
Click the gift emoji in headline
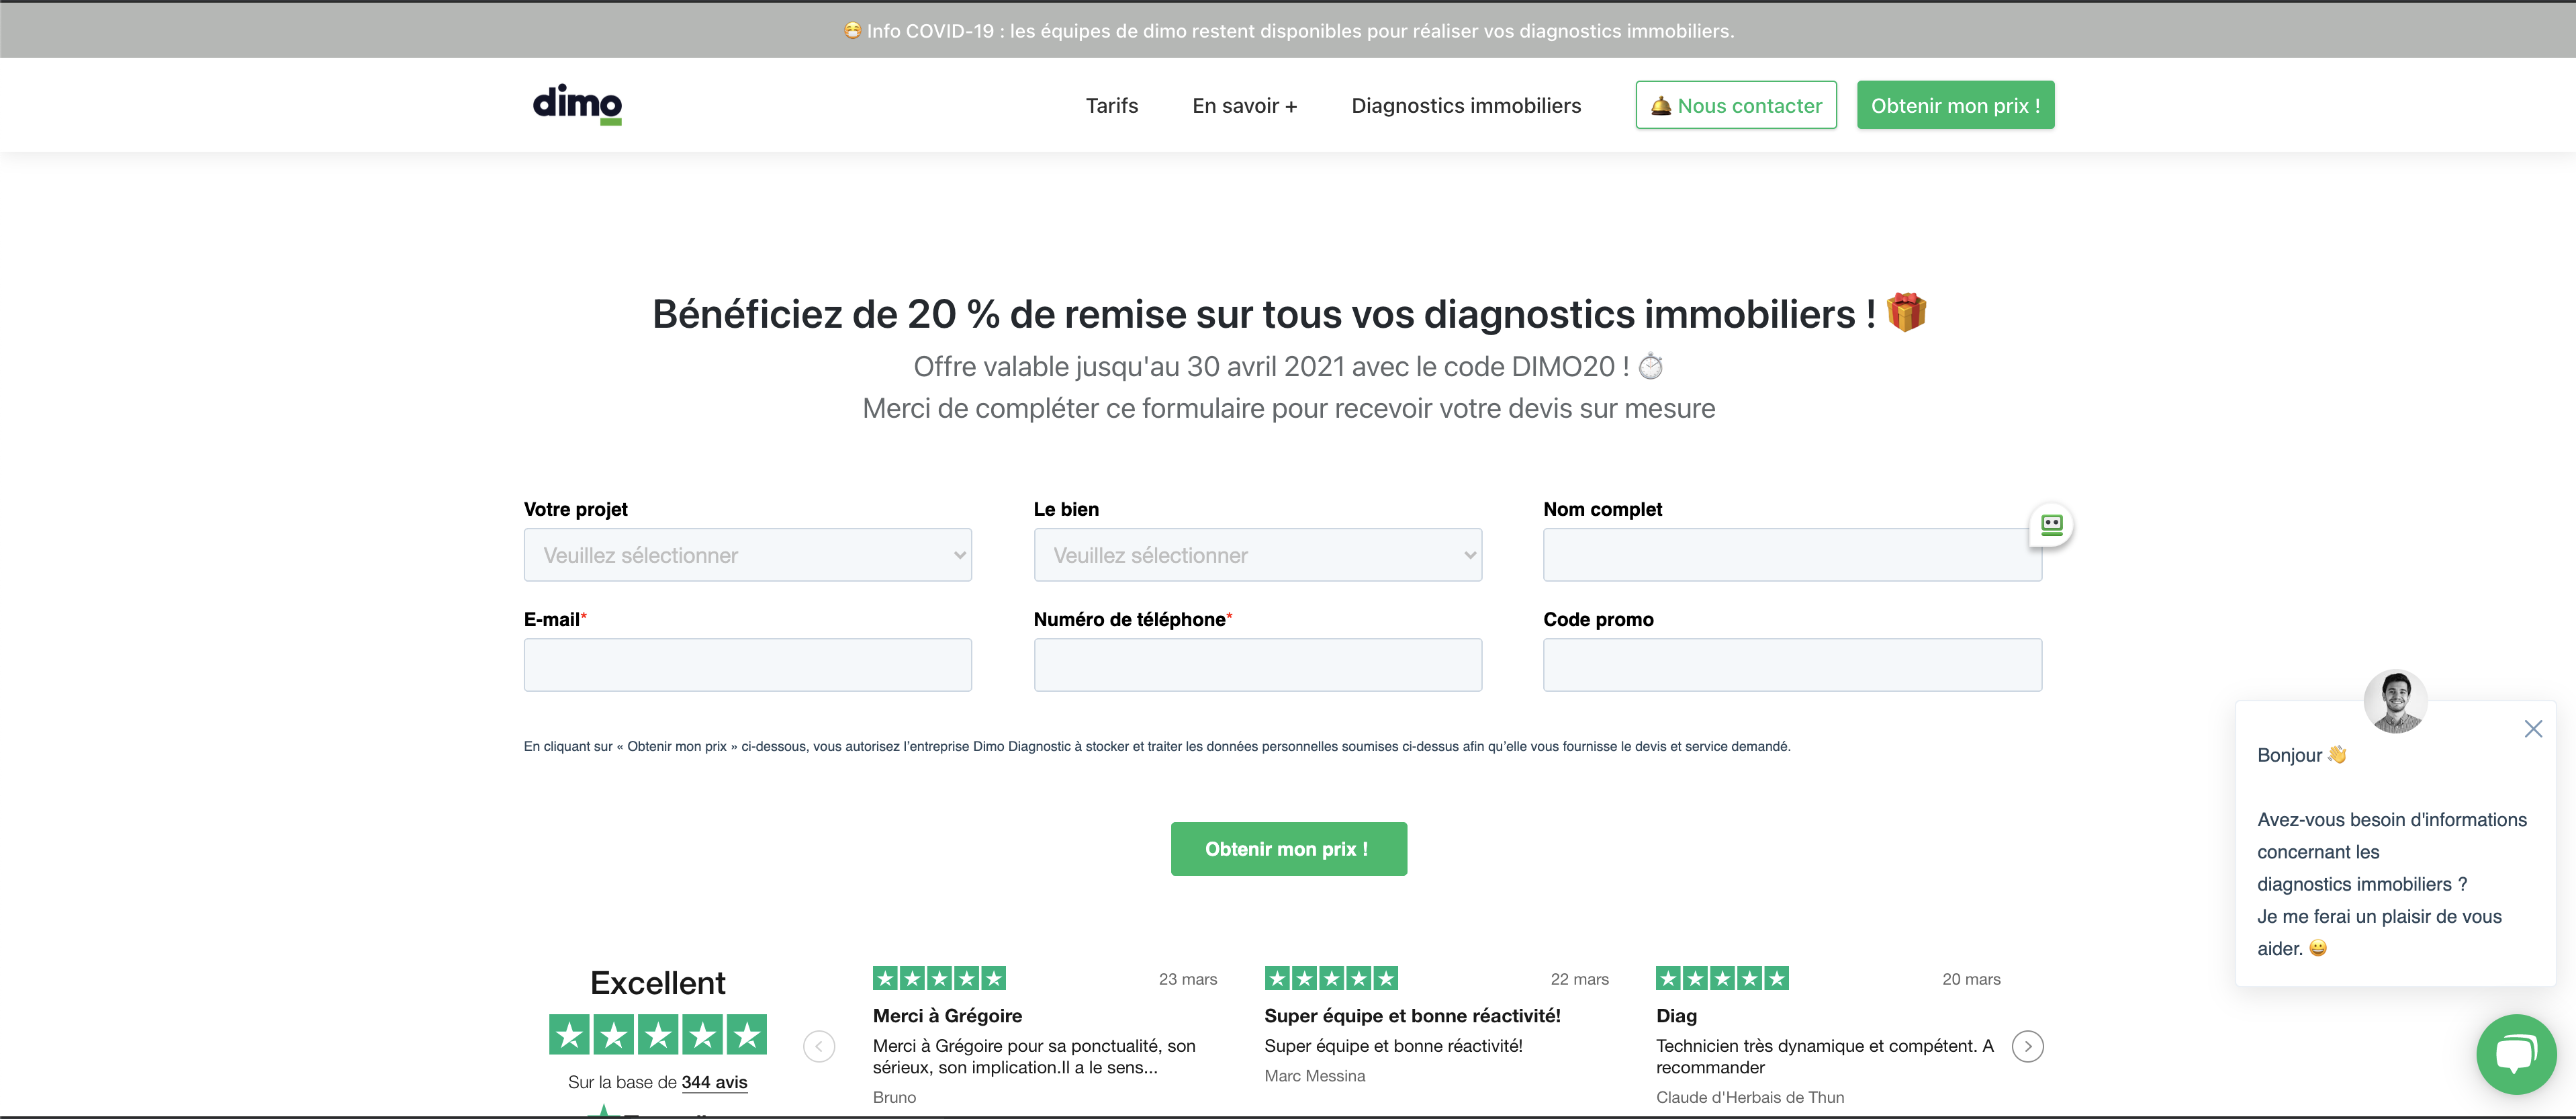click(x=1905, y=312)
